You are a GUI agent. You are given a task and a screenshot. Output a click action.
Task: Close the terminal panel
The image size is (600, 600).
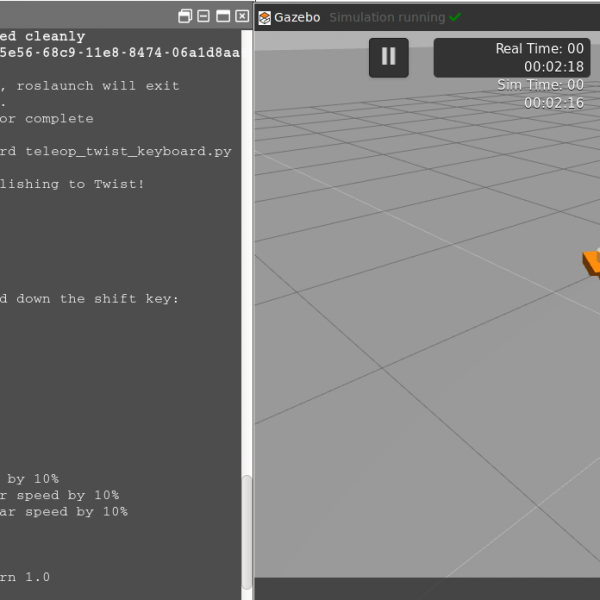coord(242,16)
